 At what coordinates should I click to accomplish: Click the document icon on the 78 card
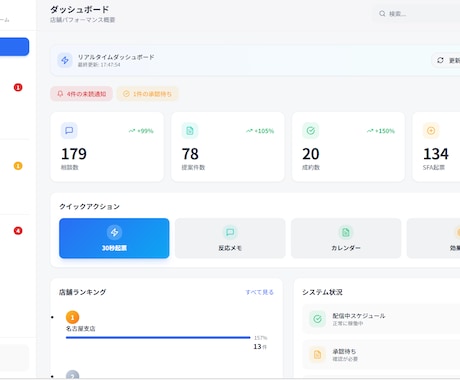190,130
